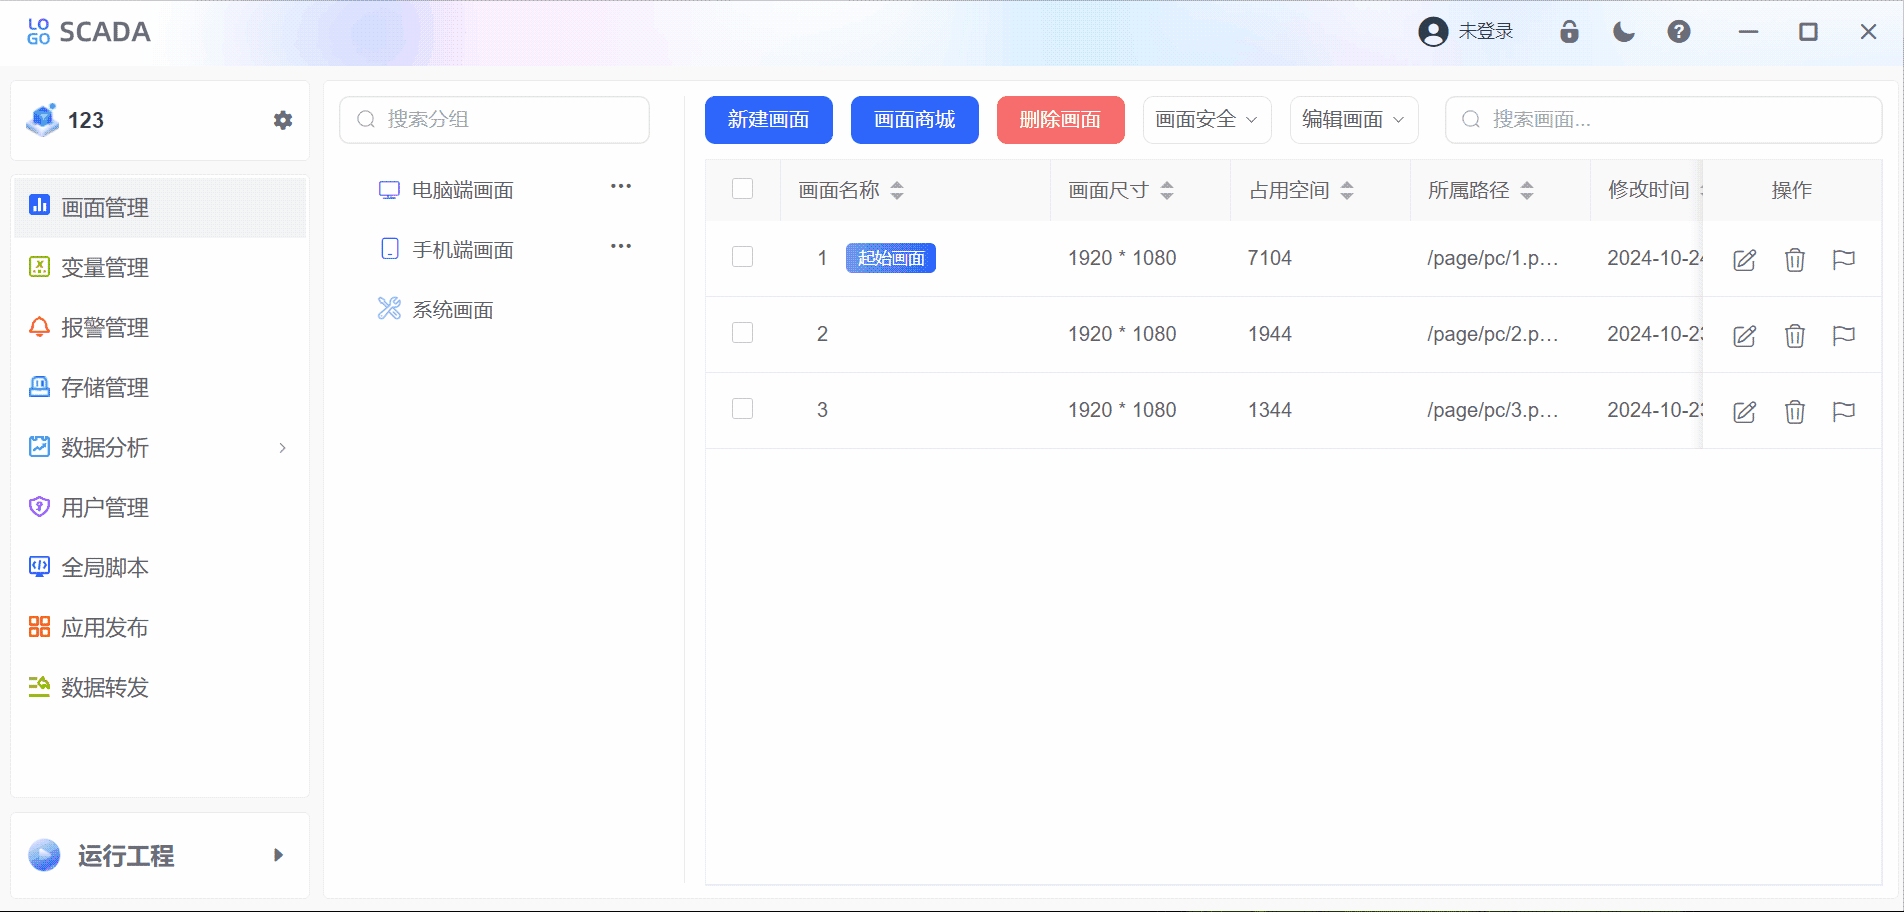This screenshot has width=1904, height=912.
Task: Check the checkbox for screen 1
Action: pos(742,257)
